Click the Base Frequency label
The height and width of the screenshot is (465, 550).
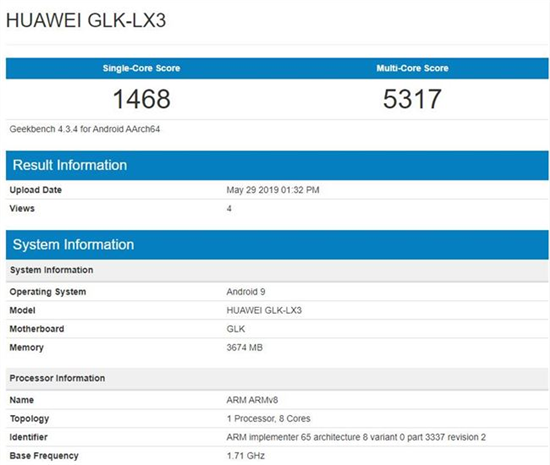[44, 456]
